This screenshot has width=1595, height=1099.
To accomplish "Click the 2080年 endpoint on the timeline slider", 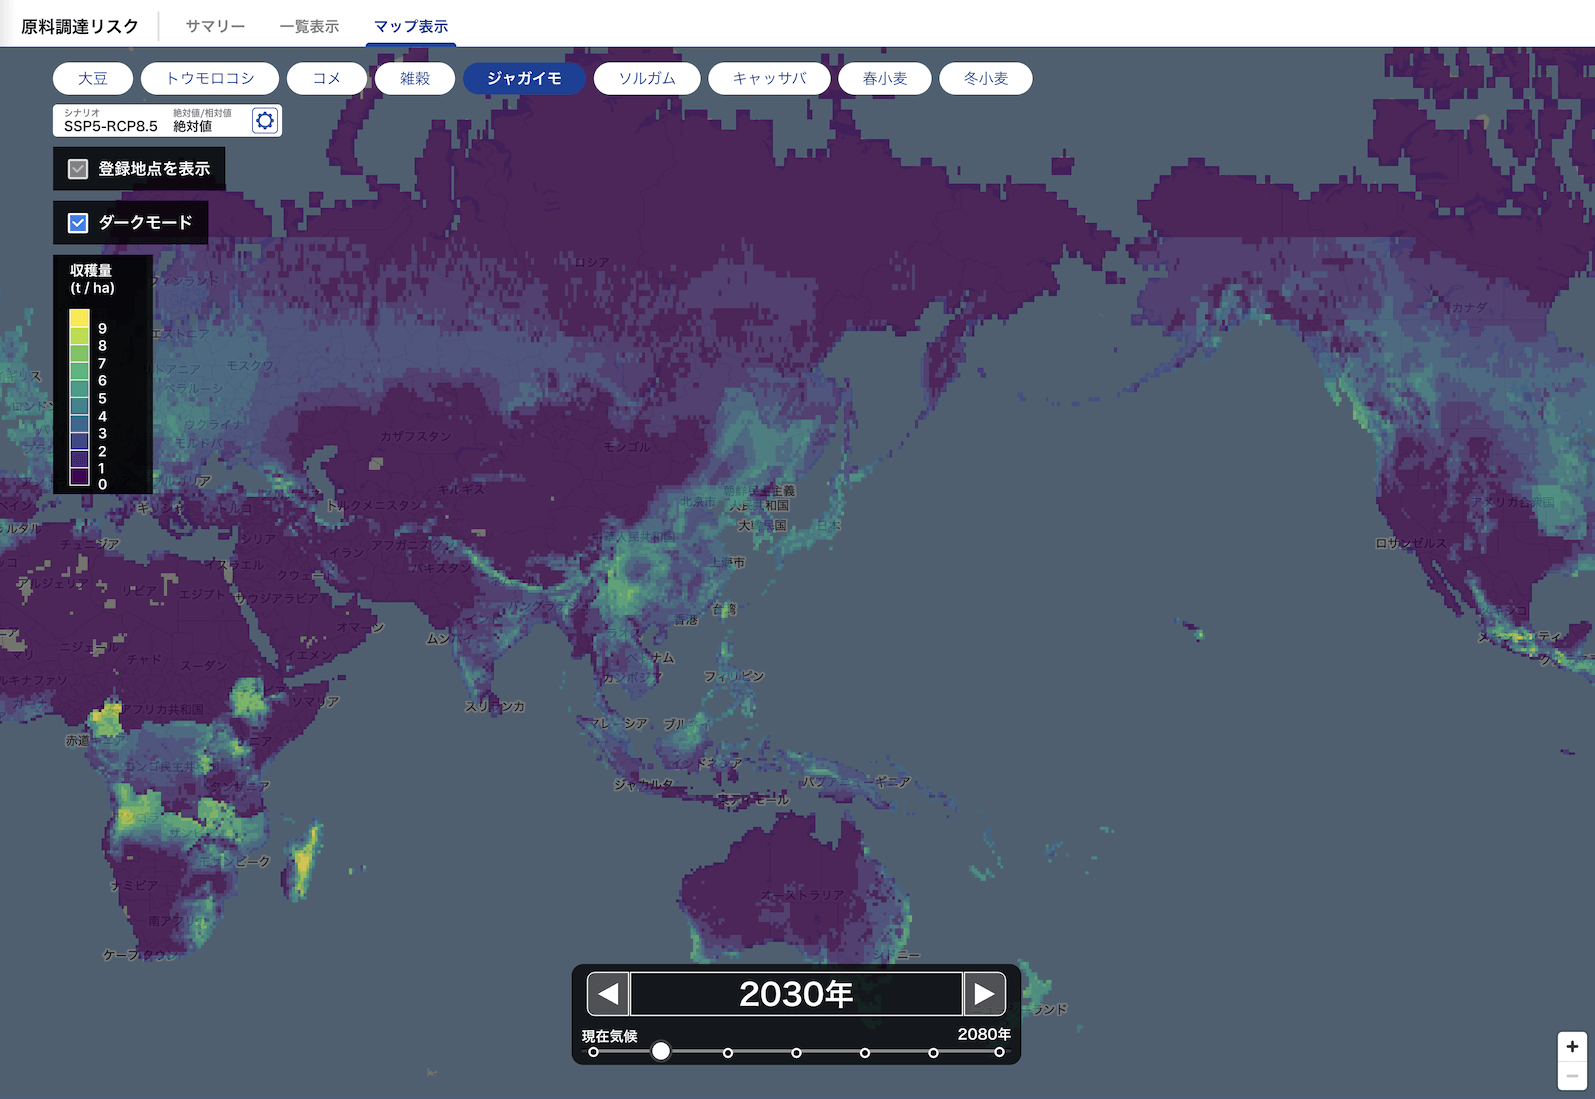I will [999, 1052].
